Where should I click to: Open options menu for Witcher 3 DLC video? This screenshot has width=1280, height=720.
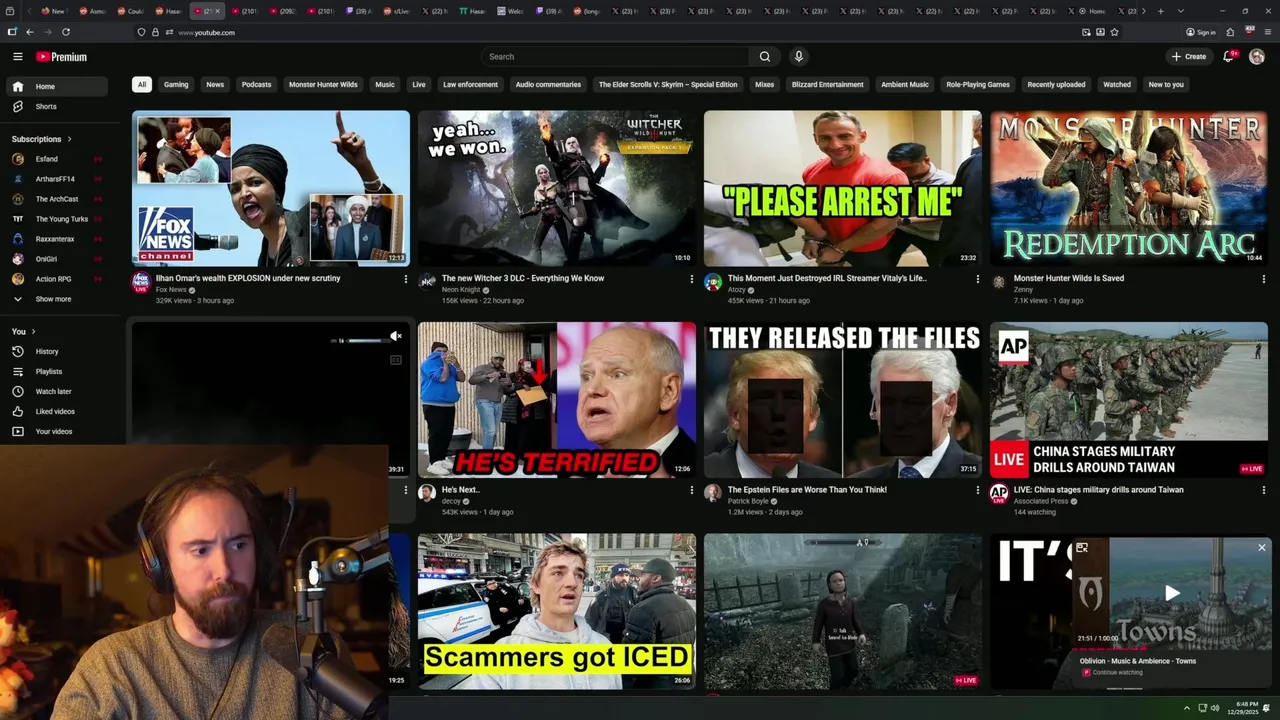pos(691,279)
